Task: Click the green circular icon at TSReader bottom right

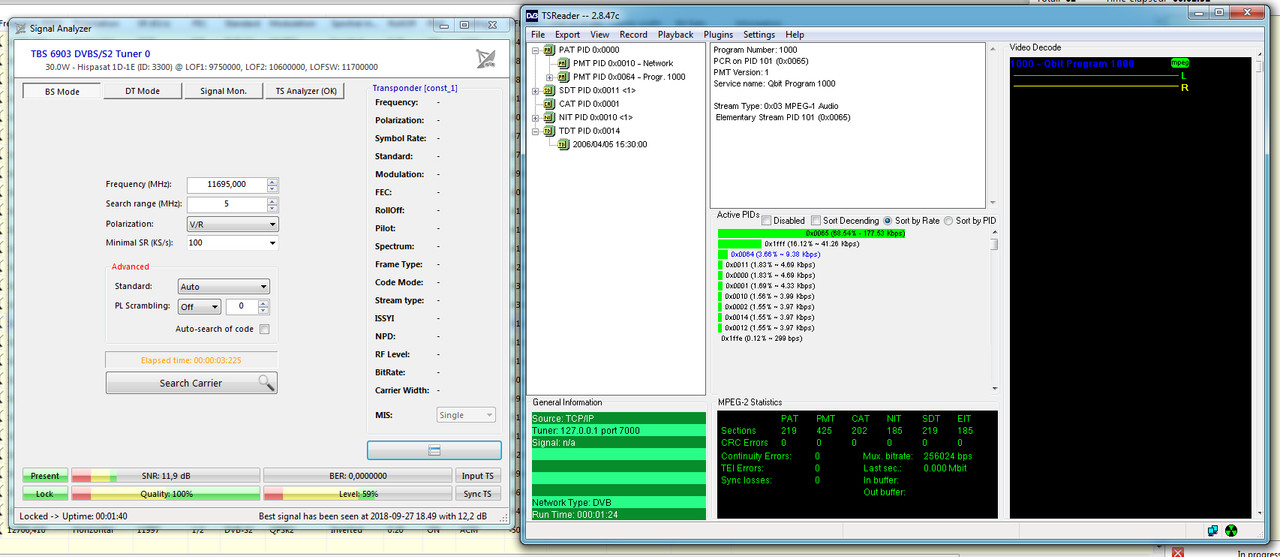Action: click(1232, 531)
